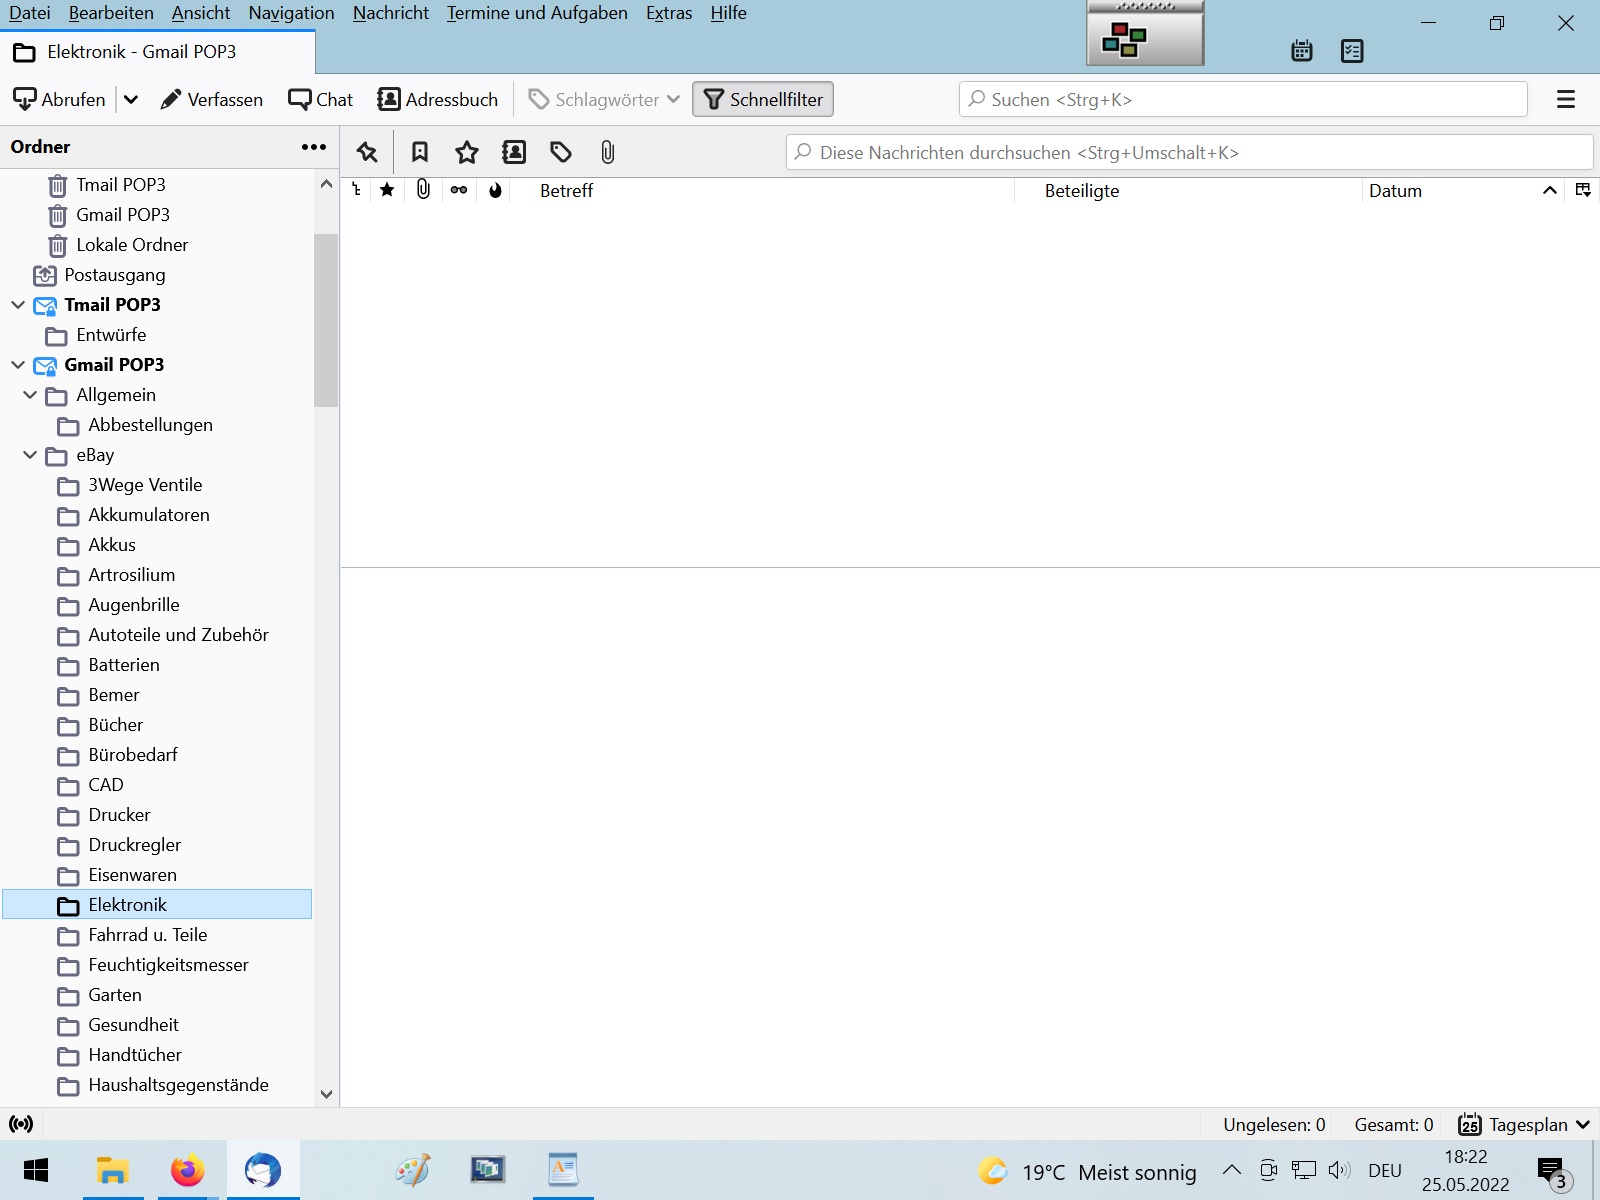Screen dimensions: 1600x1200
Task: Open the tasks icon in tab bar
Action: pos(1352,51)
